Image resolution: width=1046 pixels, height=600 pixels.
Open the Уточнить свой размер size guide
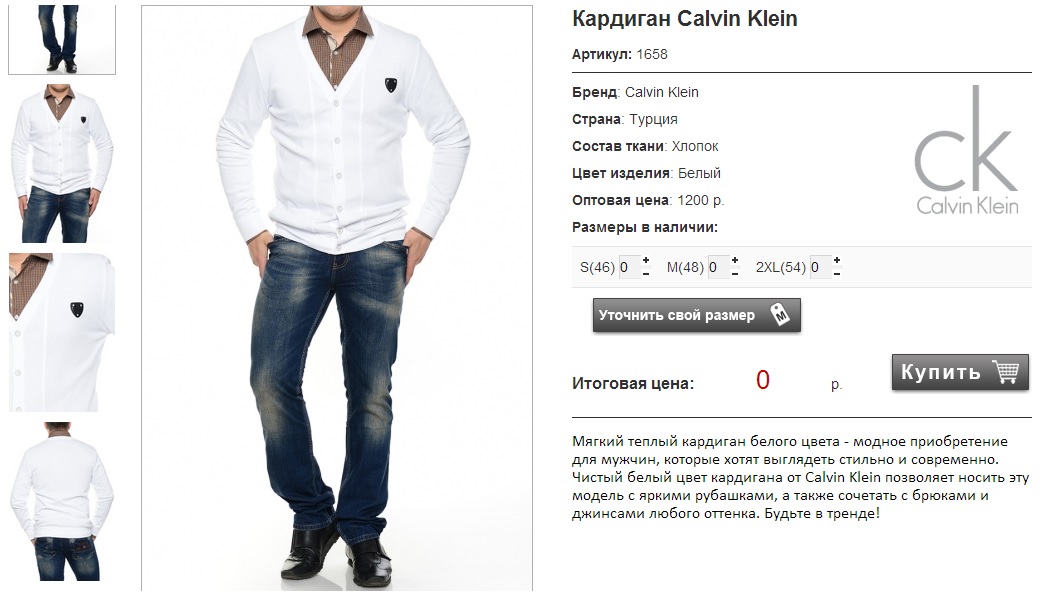click(x=696, y=315)
